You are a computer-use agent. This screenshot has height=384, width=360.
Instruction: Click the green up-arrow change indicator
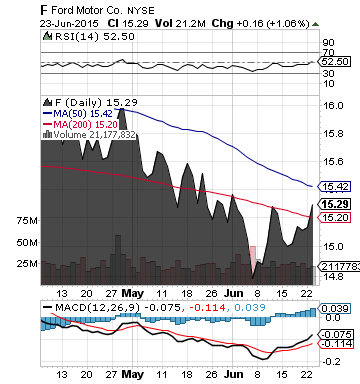[315, 24]
